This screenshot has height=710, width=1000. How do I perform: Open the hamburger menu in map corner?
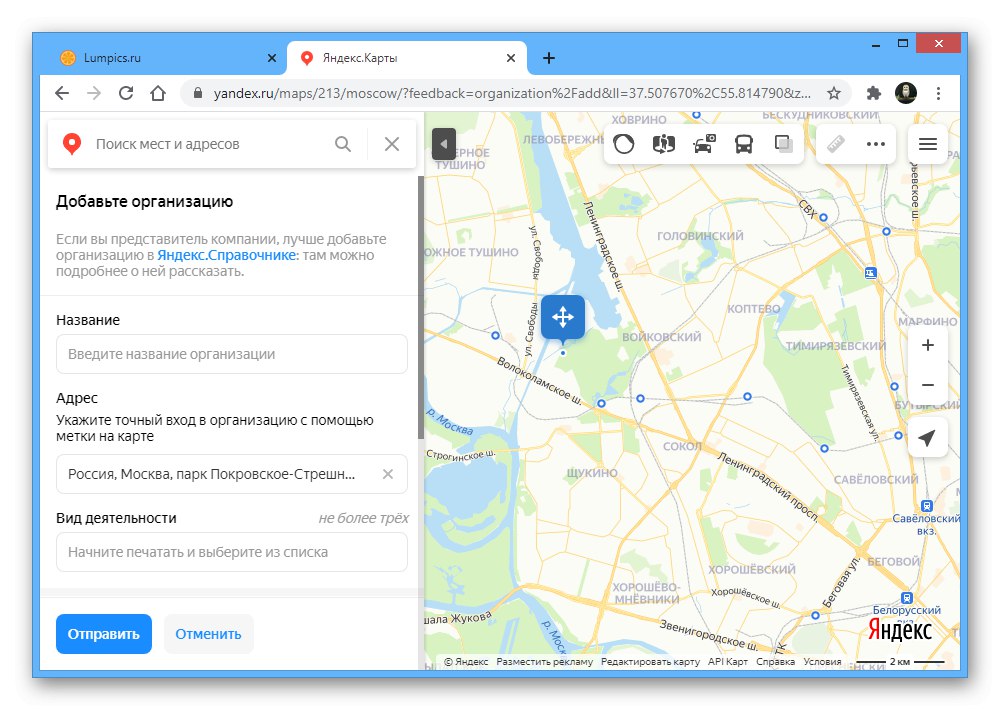point(927,143)
